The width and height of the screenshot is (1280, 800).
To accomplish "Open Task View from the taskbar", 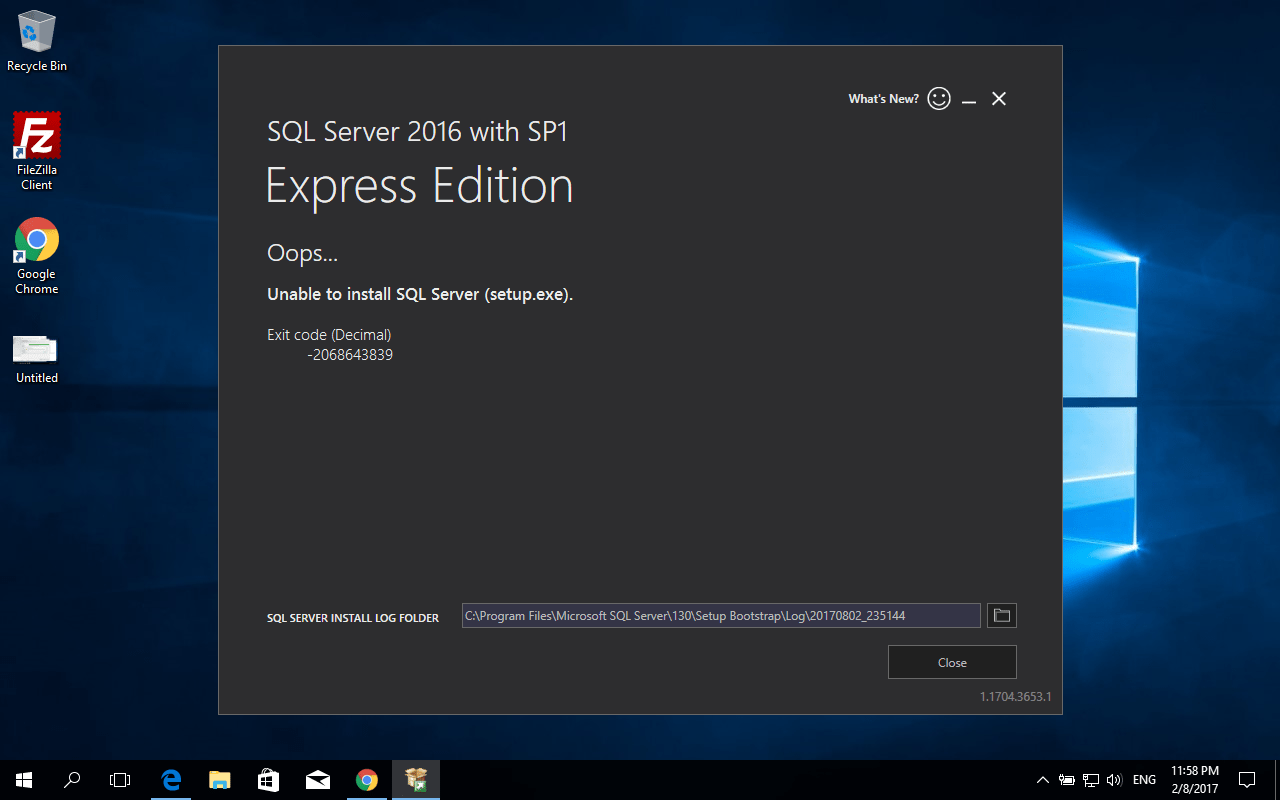I will coord(120,779).
